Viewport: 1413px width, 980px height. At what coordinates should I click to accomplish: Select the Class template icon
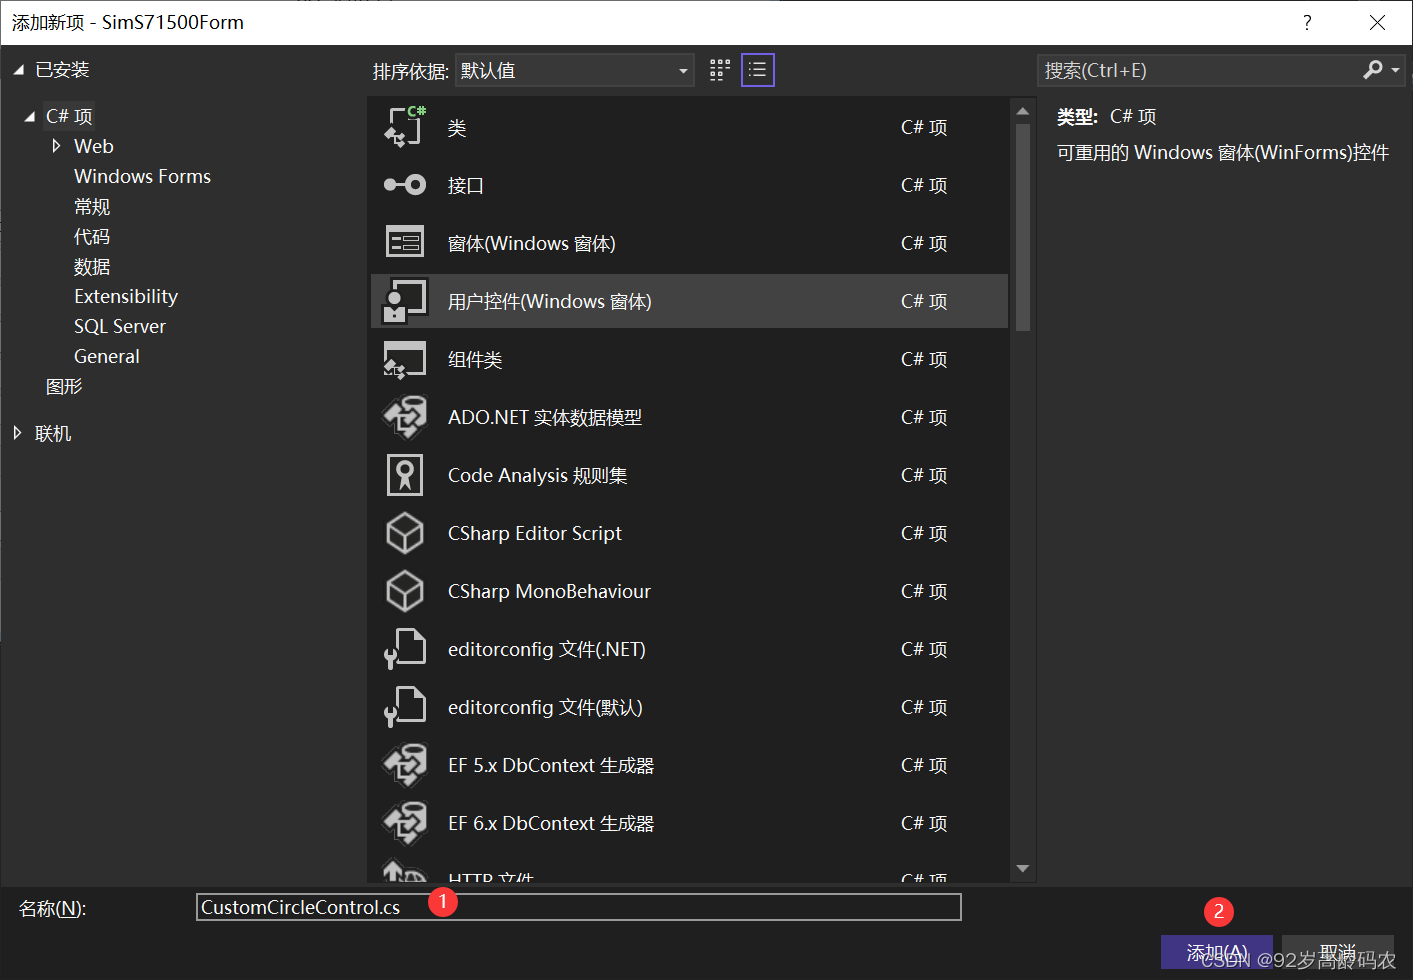(x=405, y=127)
